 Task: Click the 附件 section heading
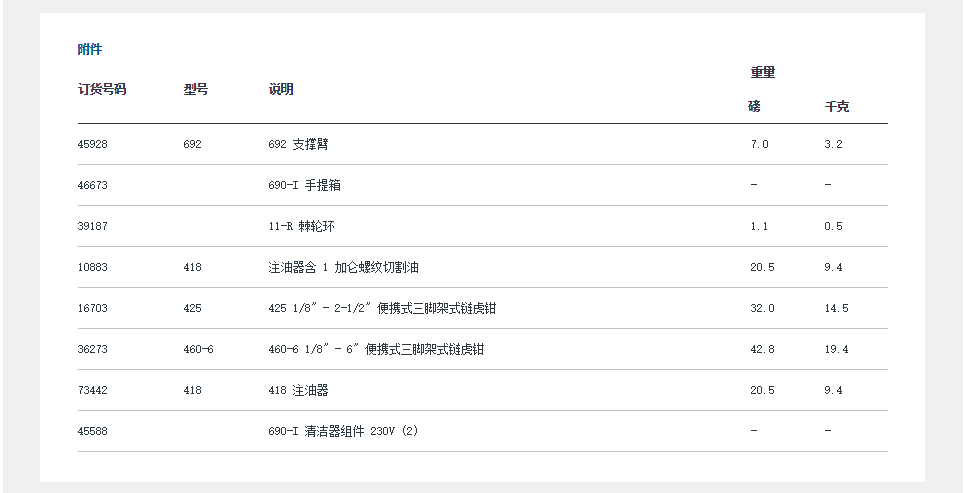click(90, 49)
